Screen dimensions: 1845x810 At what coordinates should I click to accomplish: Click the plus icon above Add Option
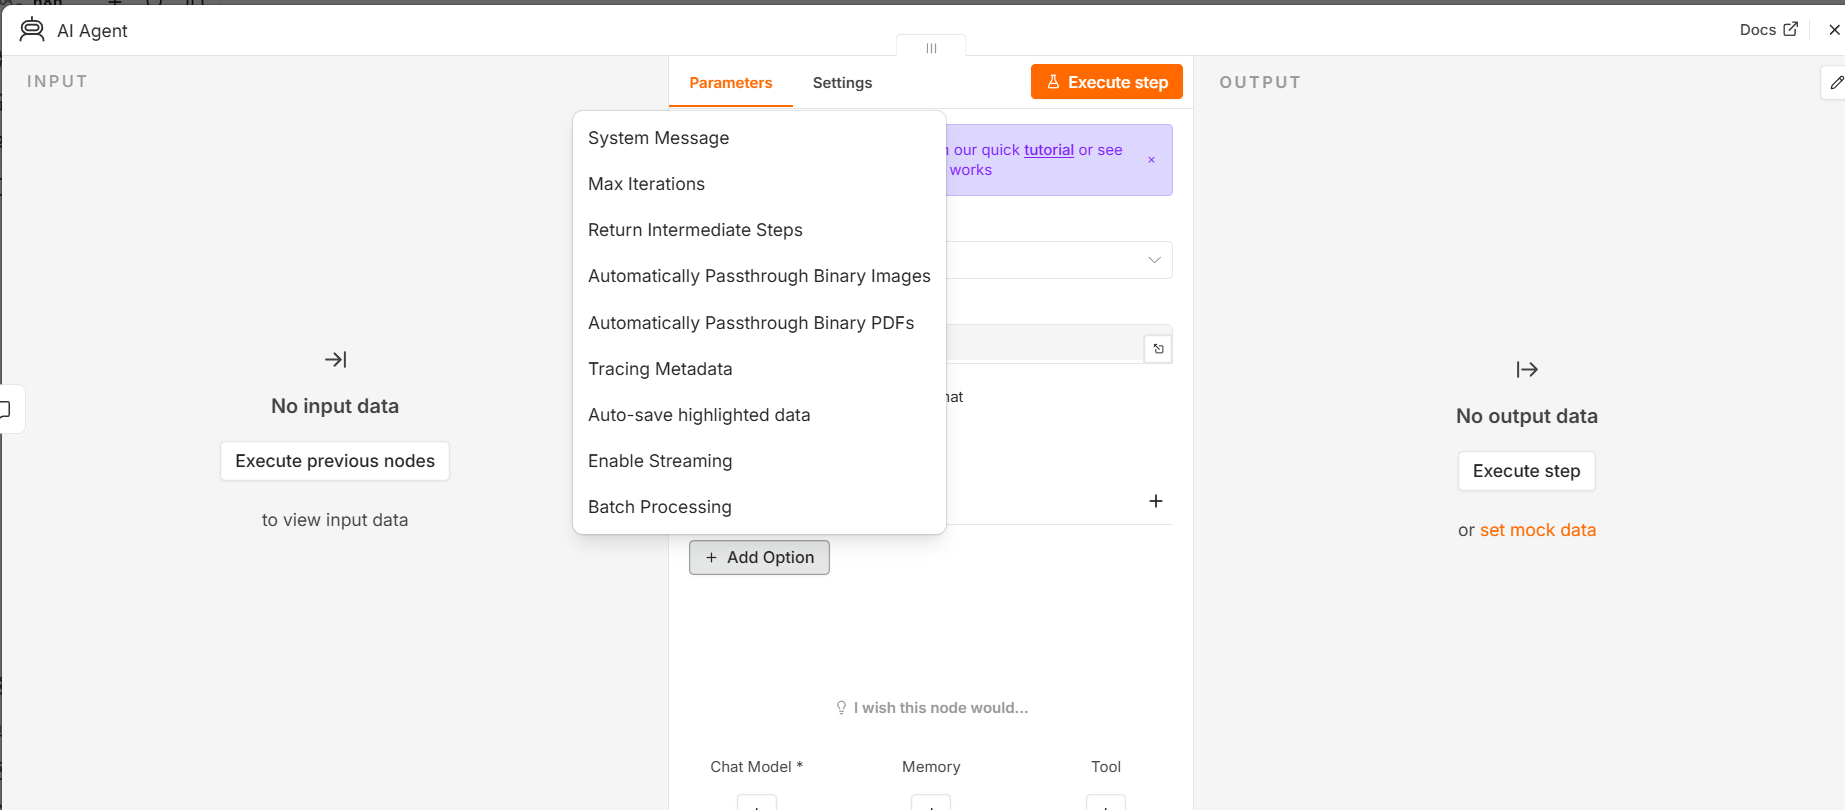pyautogui.click(x=1156, y=501)
